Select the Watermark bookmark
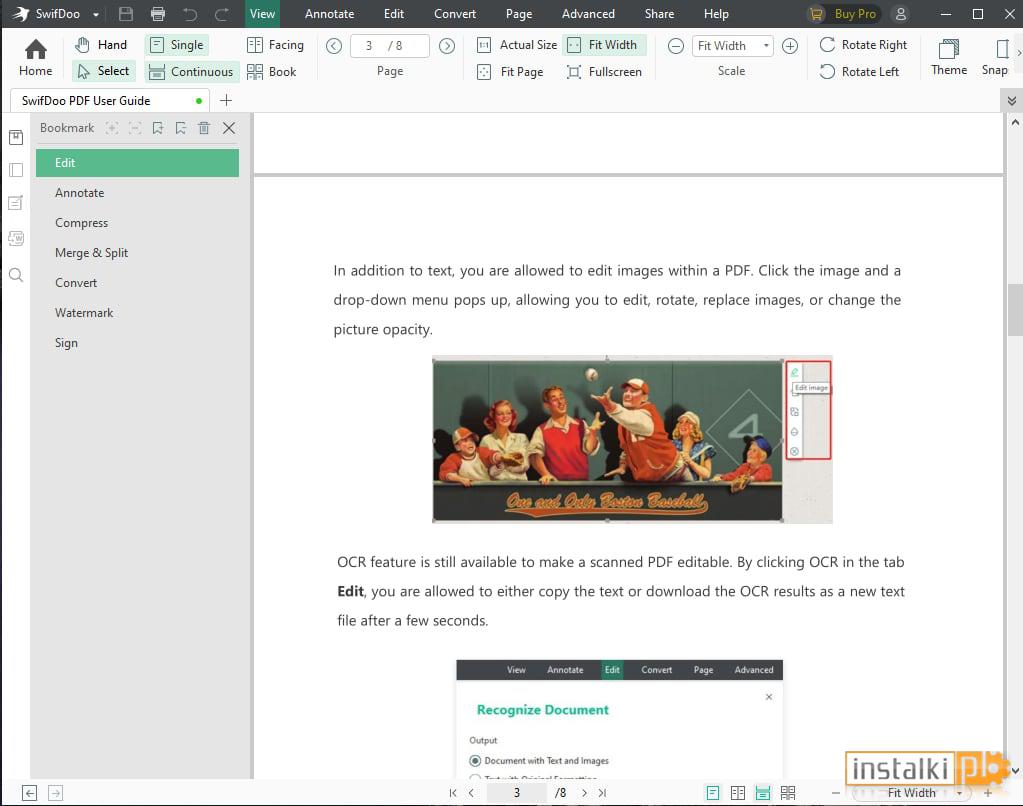The height and width of the screenshot is (806, 1023). [137, 313]
